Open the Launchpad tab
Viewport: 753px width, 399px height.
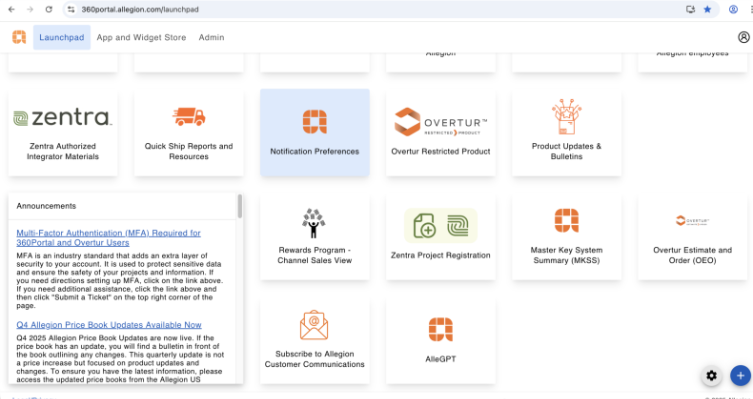click(x=61, y=37)
